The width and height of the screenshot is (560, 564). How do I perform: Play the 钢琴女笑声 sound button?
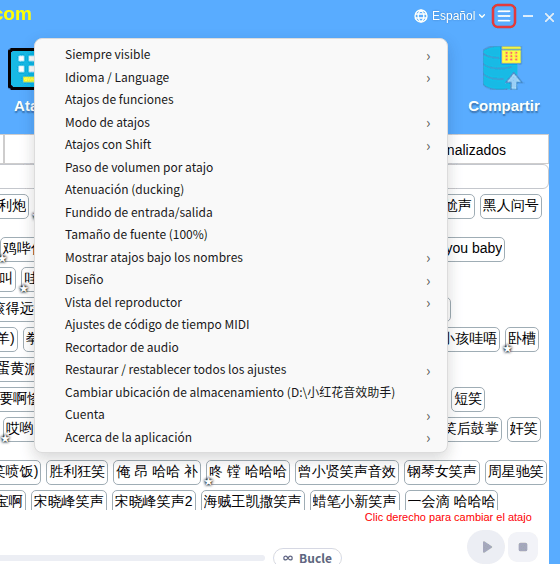[442, 472]
